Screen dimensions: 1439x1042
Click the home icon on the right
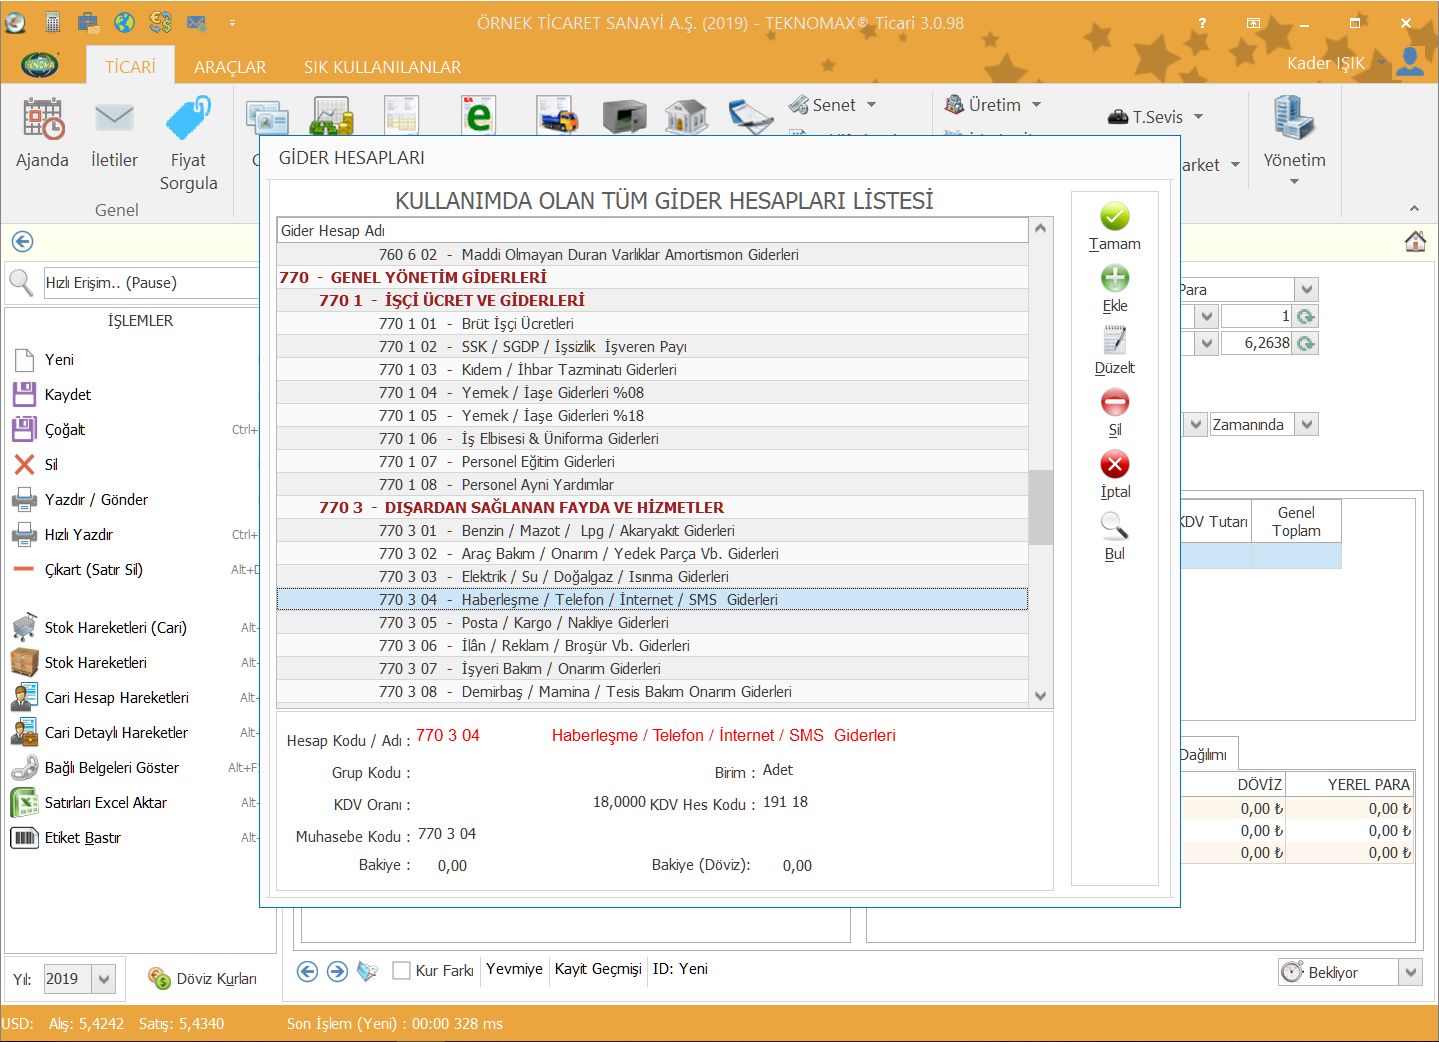(1415, 242)
